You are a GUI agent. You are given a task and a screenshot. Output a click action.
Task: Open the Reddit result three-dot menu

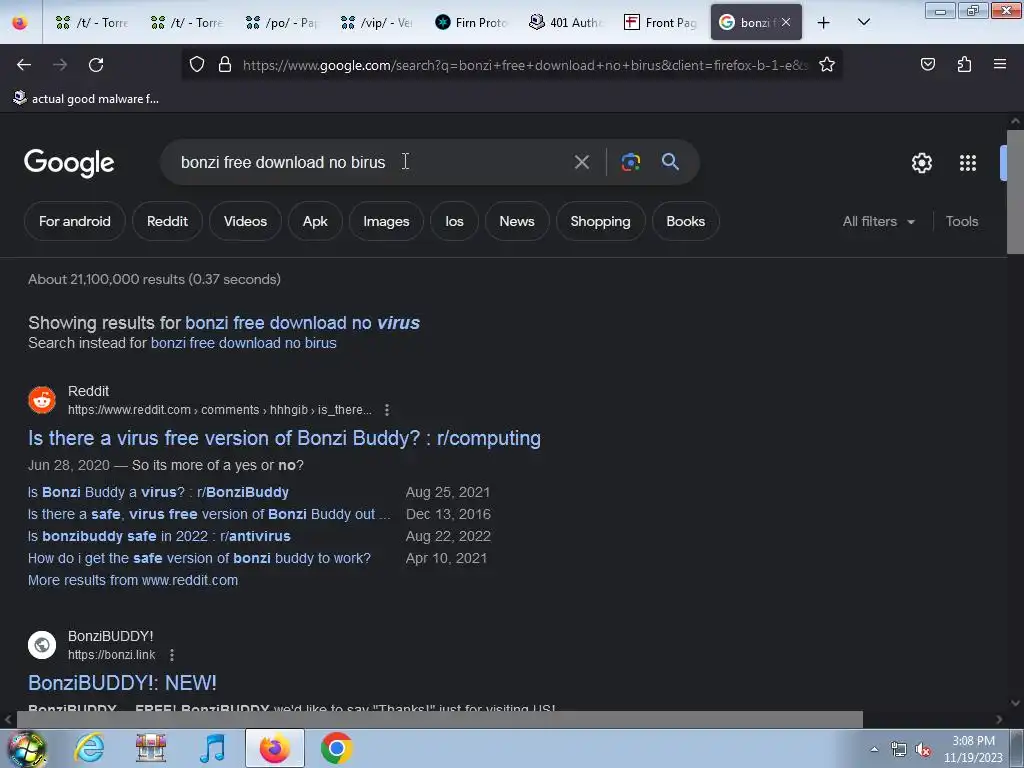tap(387, 409)
